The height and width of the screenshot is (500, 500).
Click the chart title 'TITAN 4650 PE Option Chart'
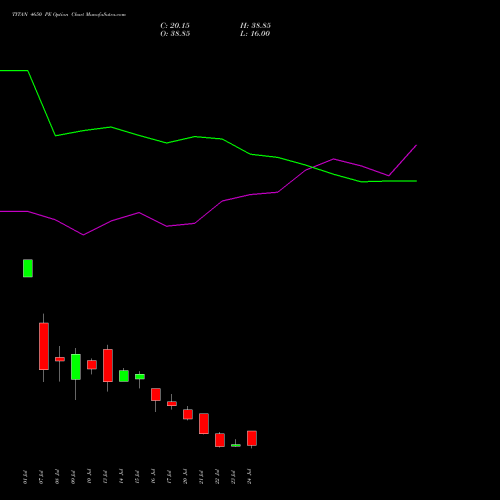(x=69, y=15)
